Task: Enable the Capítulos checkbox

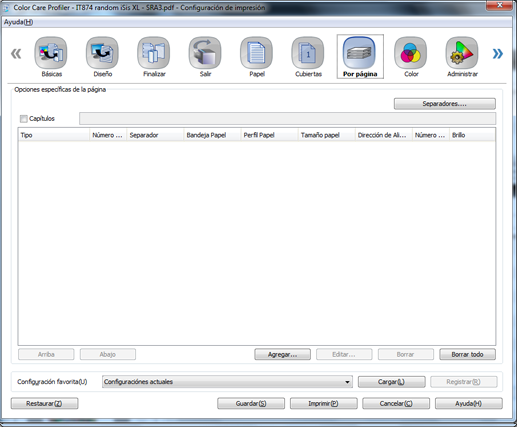Action: click(24, 119)
